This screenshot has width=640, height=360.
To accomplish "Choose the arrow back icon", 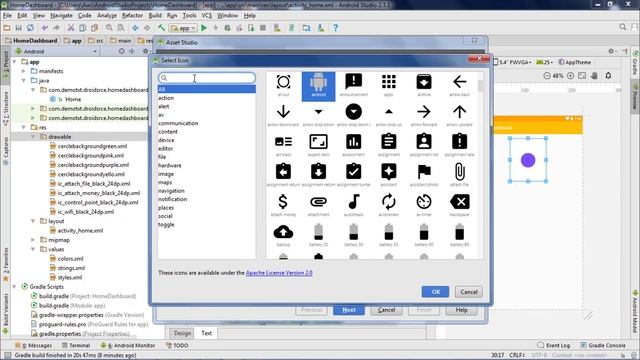I will [459, 85].
